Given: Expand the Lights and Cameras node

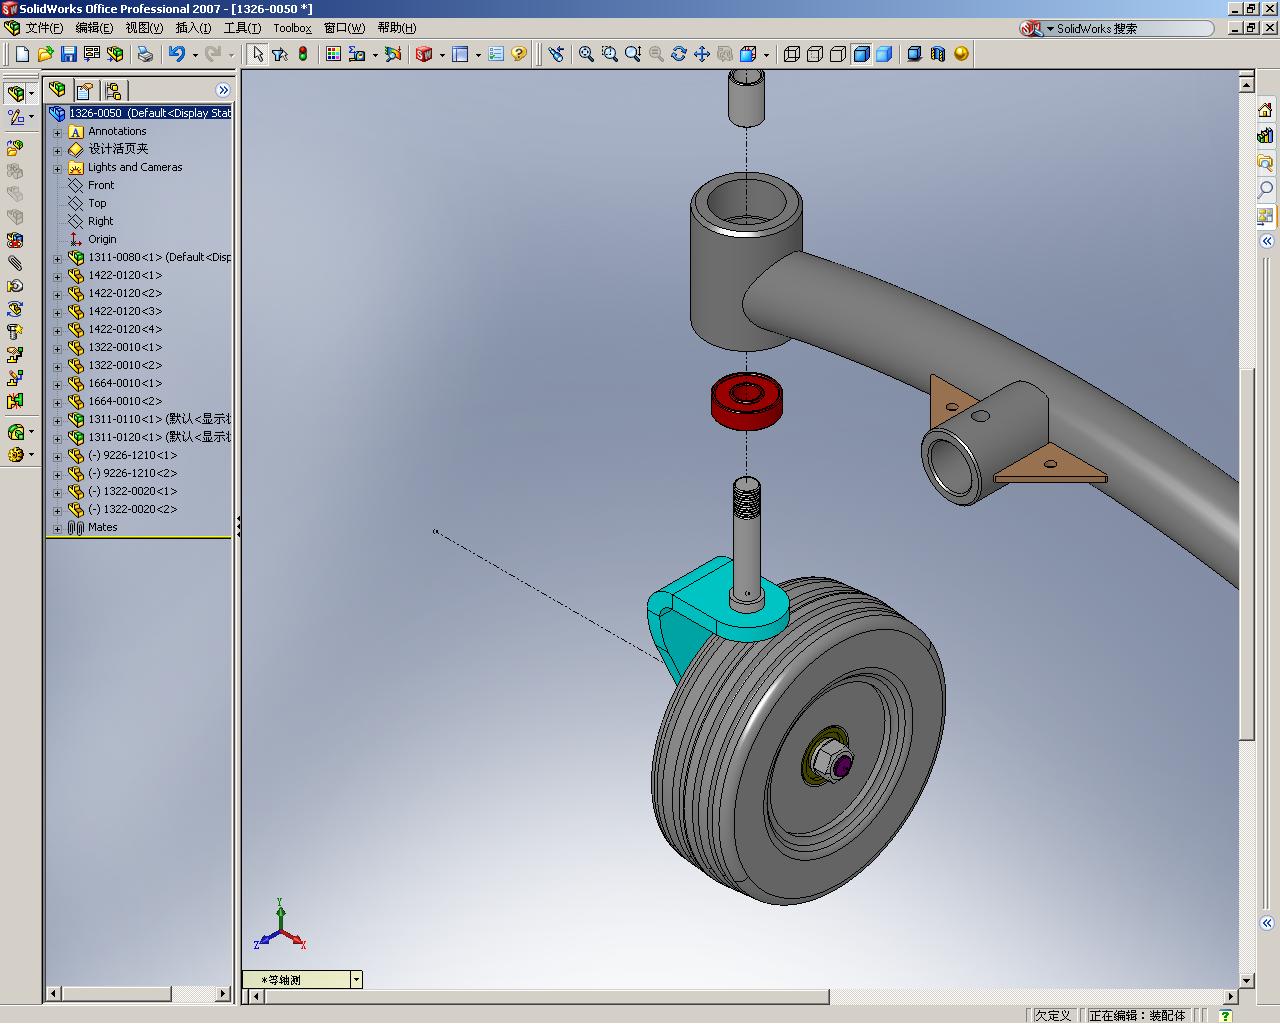Looking at the screenshot, I should point(57,168).
